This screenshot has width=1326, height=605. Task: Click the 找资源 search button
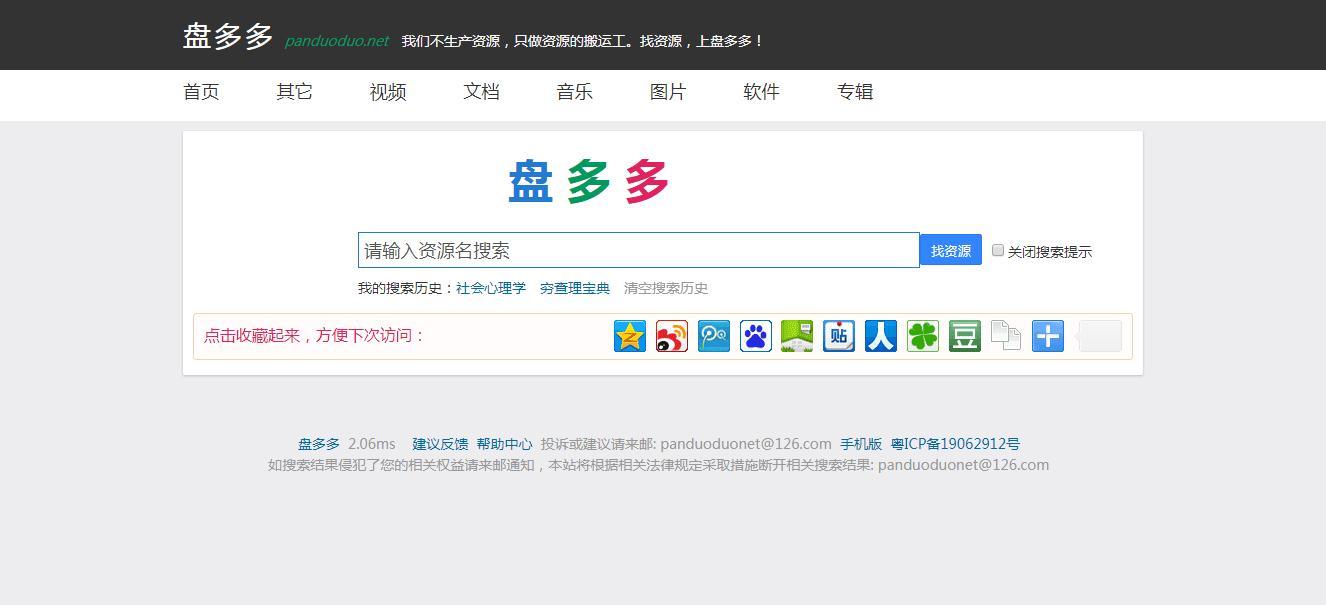951,250
